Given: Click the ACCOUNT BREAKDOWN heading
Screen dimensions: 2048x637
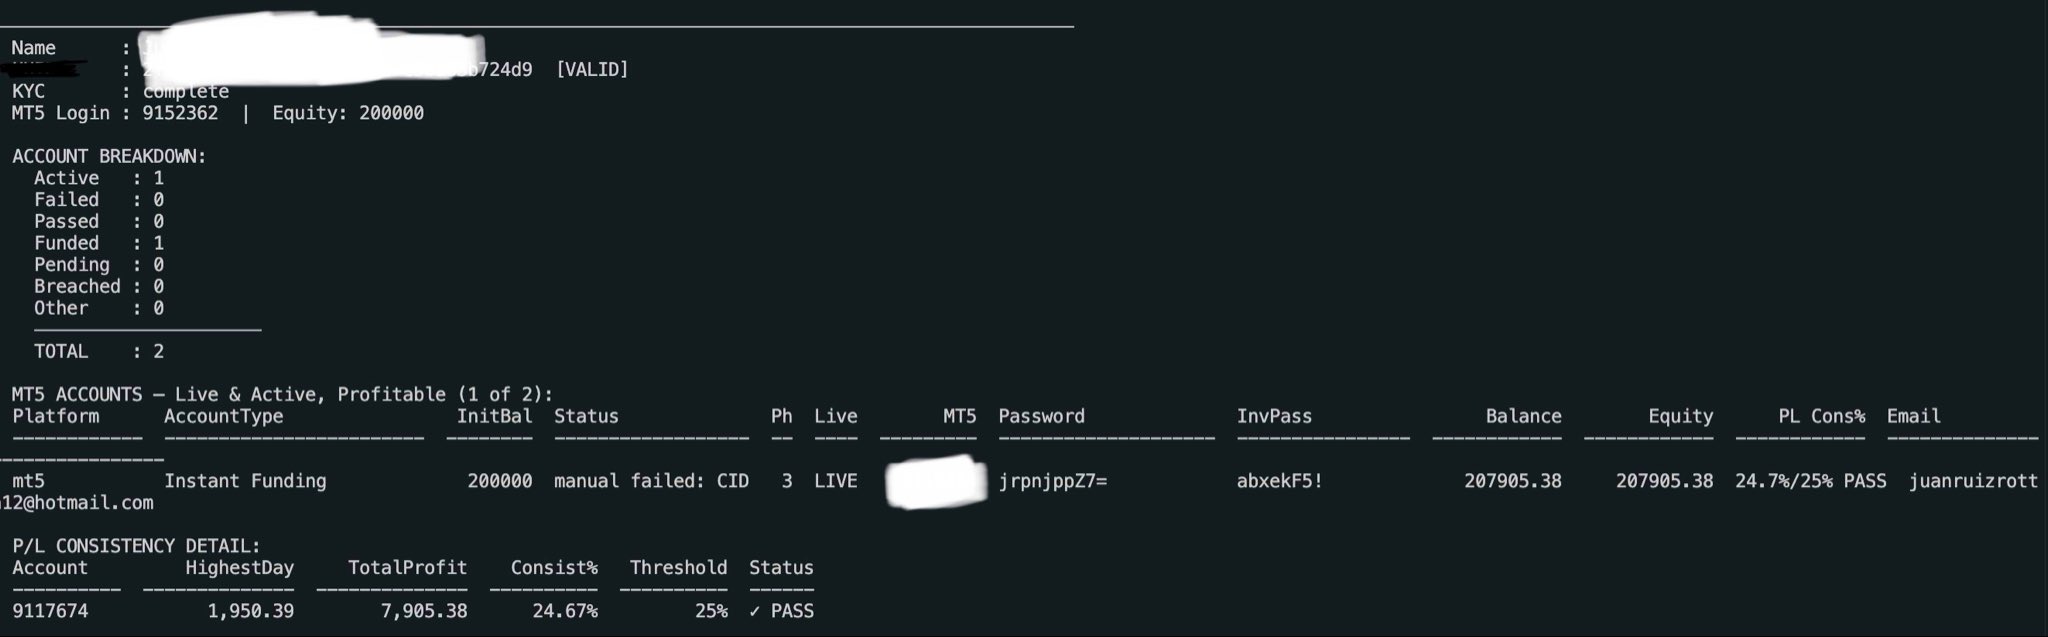Looking at the screenshot, I should point(109,156).
